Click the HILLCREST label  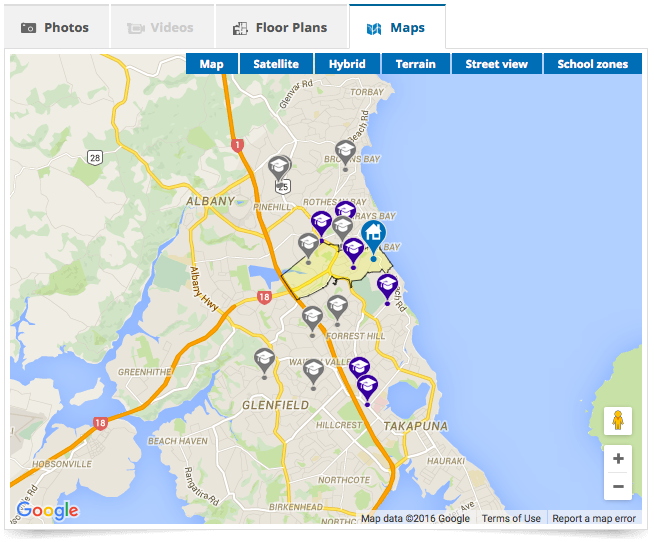pos(339,425)
